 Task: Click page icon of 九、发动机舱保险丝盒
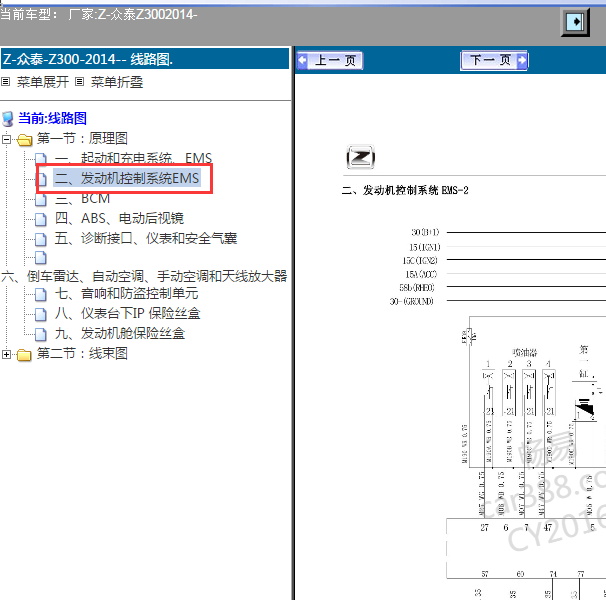[41, 334]
